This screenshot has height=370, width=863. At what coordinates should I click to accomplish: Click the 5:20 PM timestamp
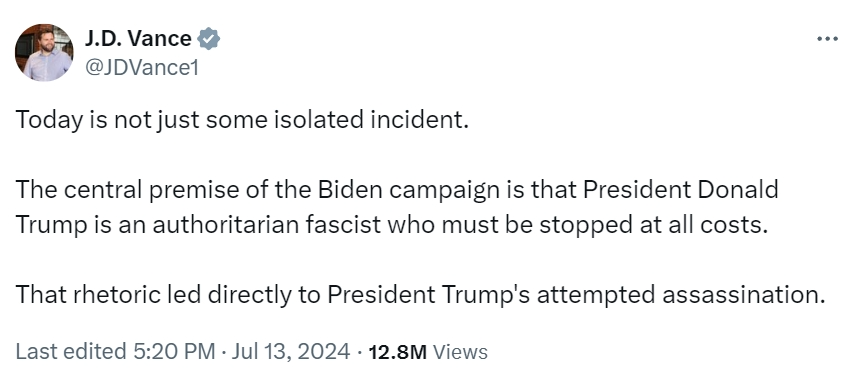coord(174,351)
